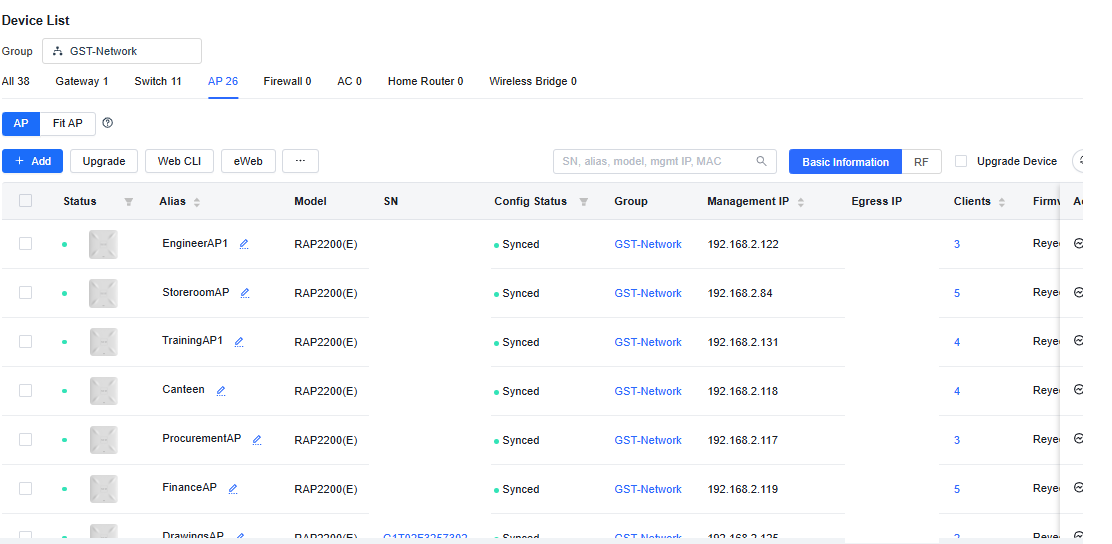Edit the FinanceAP alias name
The width and height of the screenshot is (1112, 544).
[233, 489]
